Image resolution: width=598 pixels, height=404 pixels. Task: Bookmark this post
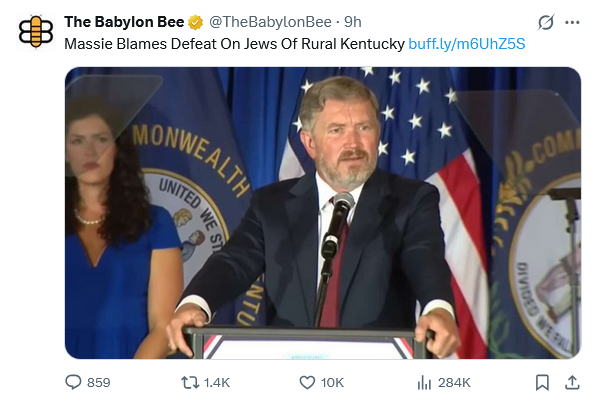click(x=542, y=382)
